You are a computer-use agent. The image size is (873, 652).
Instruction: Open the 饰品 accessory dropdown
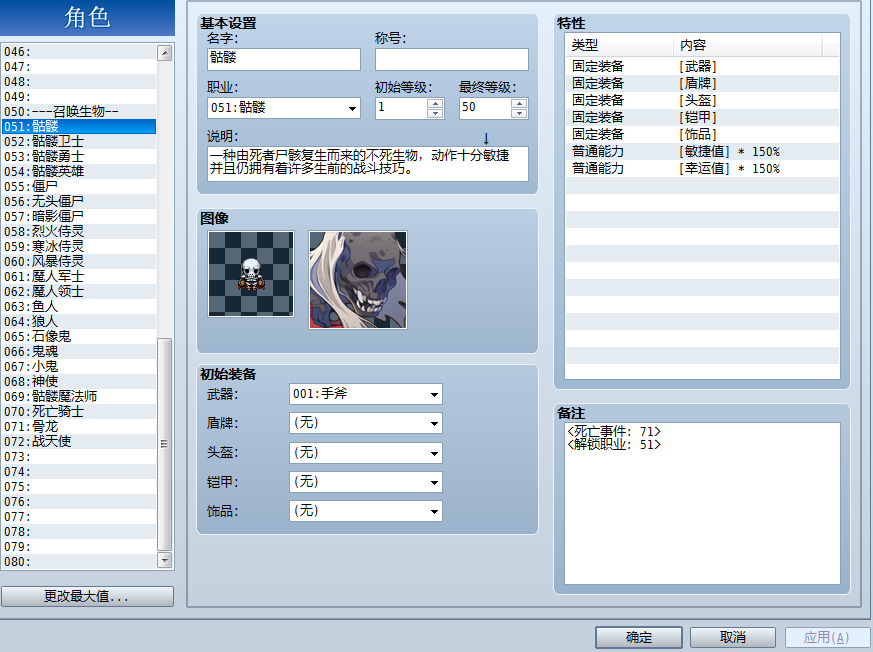point(366,511)
